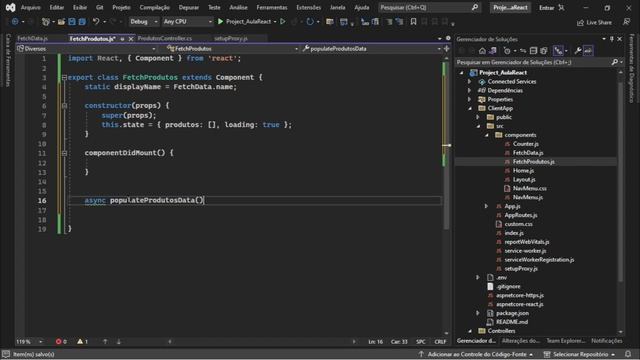Switch to the setupProxy.js editor tab
This screenshot has width=640, height=360.
231,38
